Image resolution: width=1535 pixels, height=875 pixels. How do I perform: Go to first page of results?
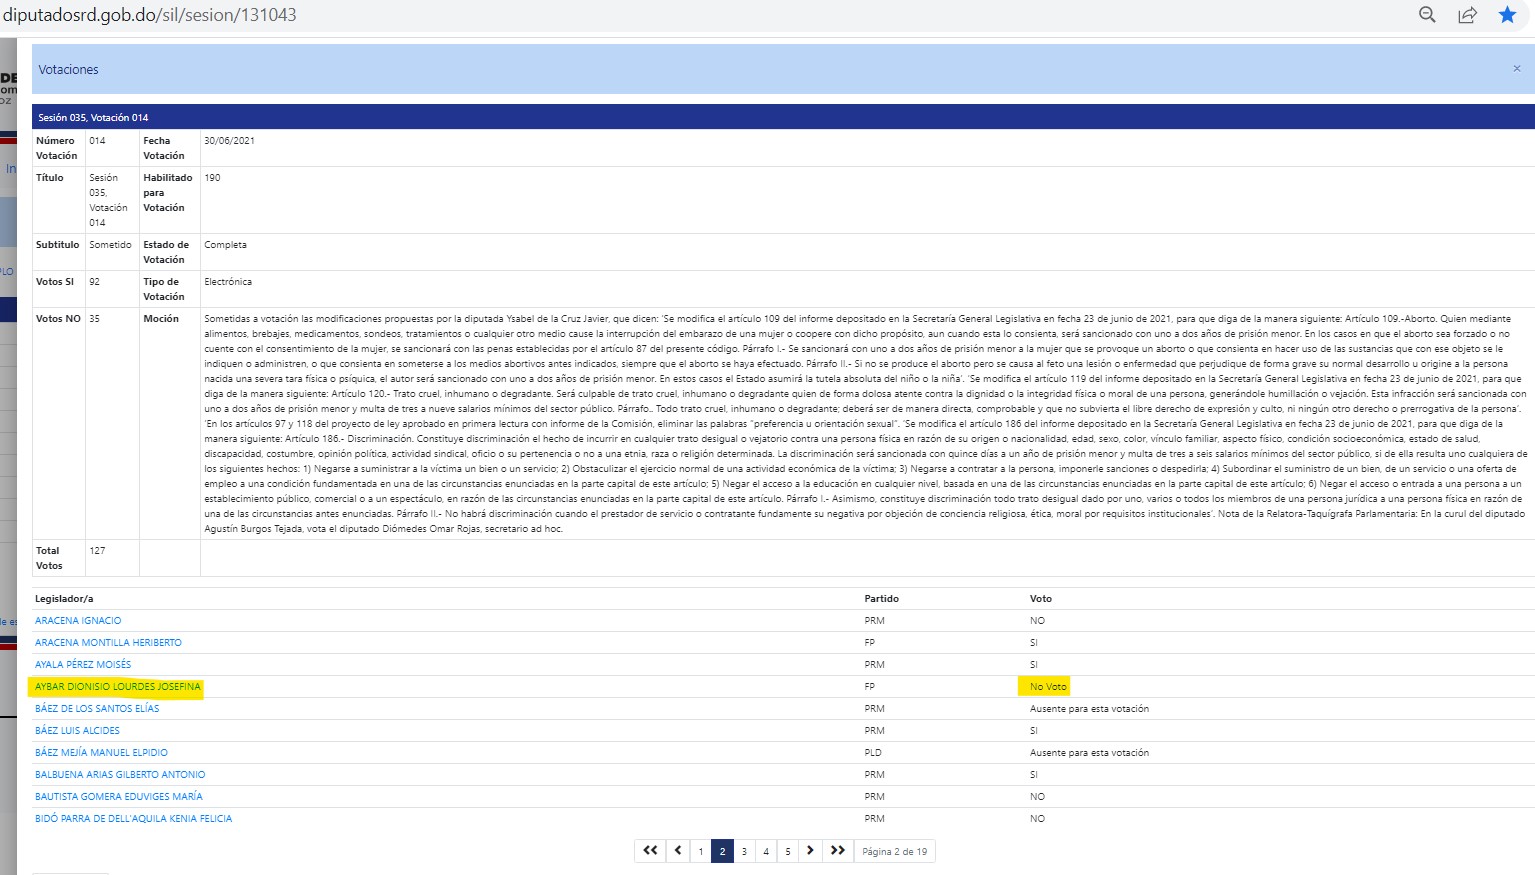coord(650,851)
